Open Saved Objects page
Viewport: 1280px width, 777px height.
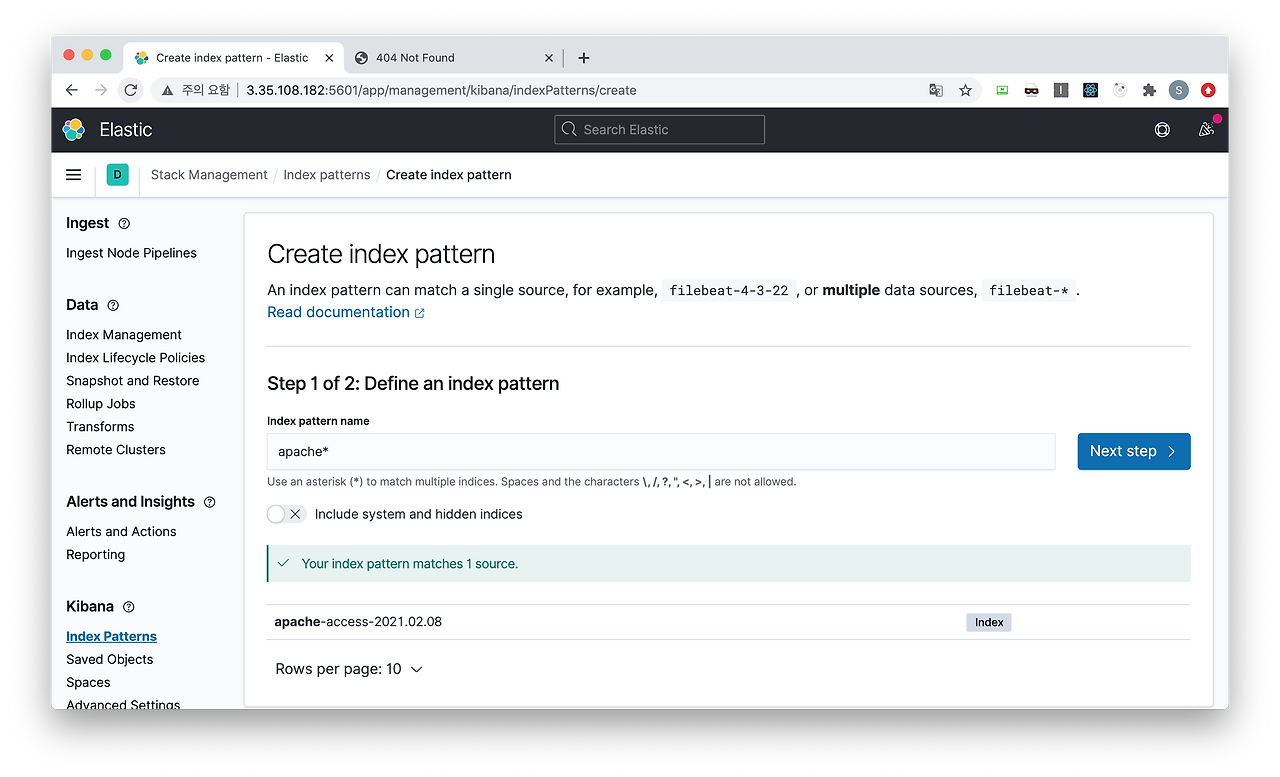(x=109, y=660)
